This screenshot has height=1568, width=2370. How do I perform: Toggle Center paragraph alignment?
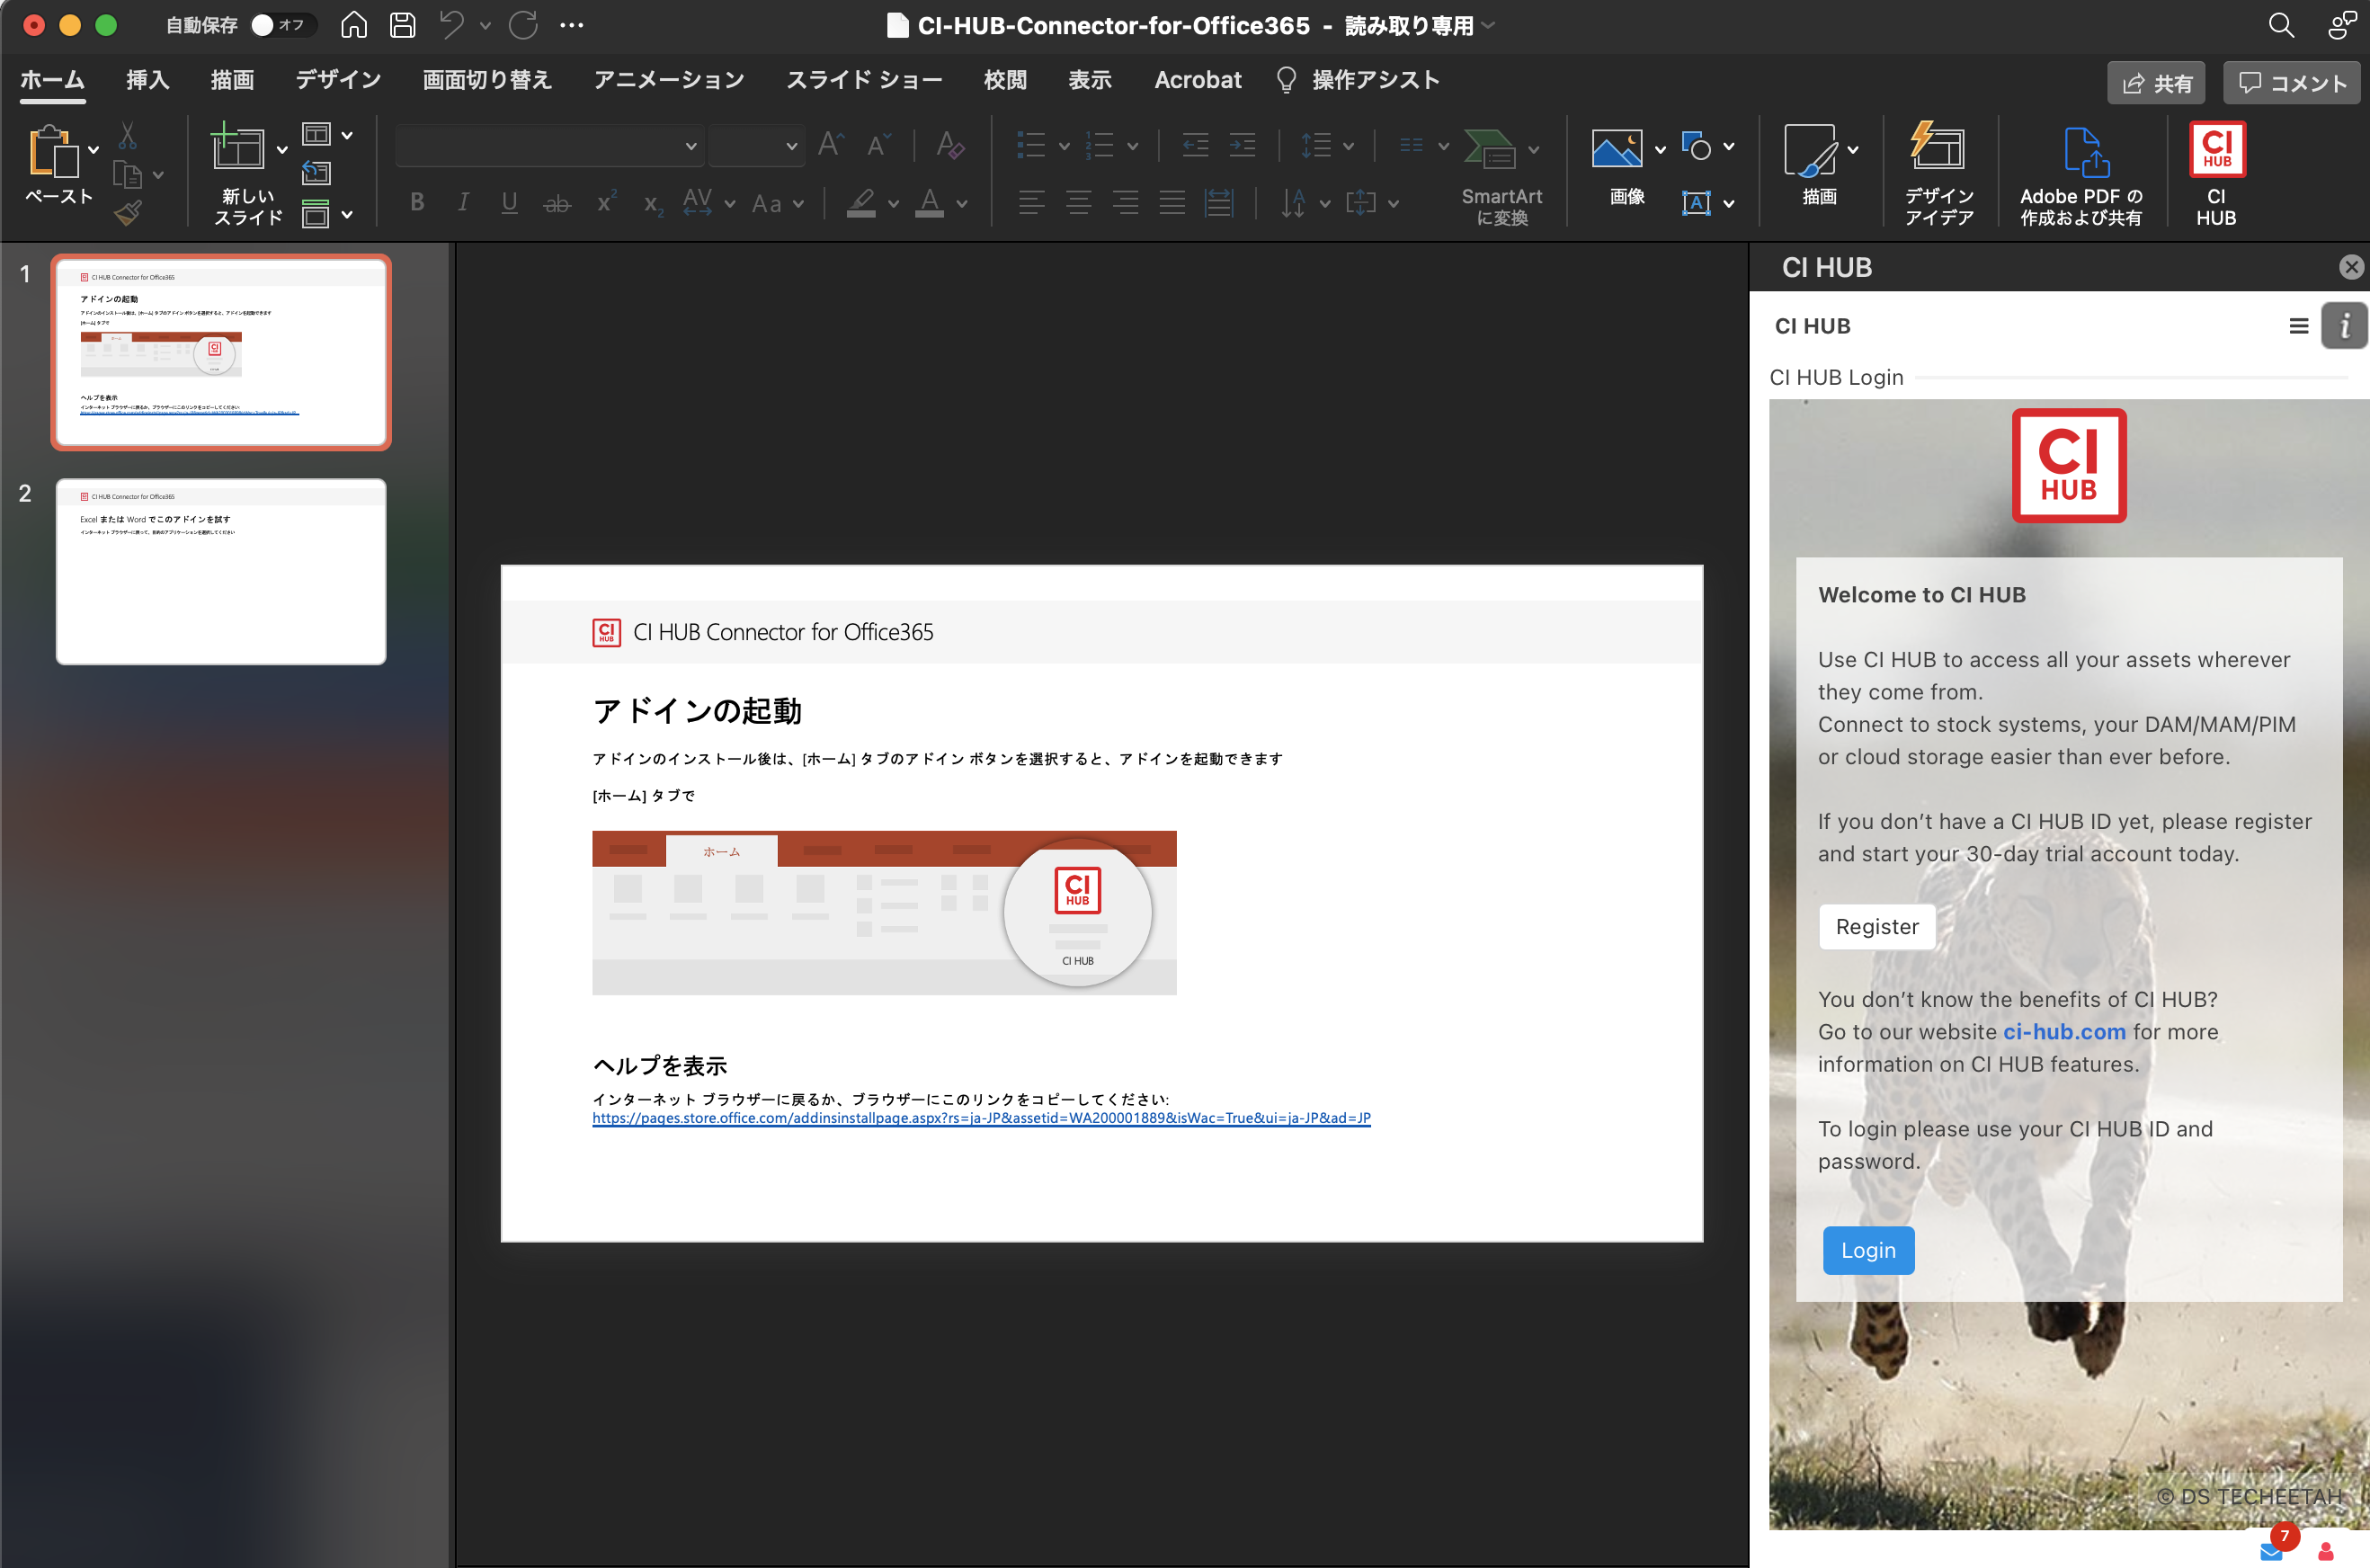[1078, 203]
